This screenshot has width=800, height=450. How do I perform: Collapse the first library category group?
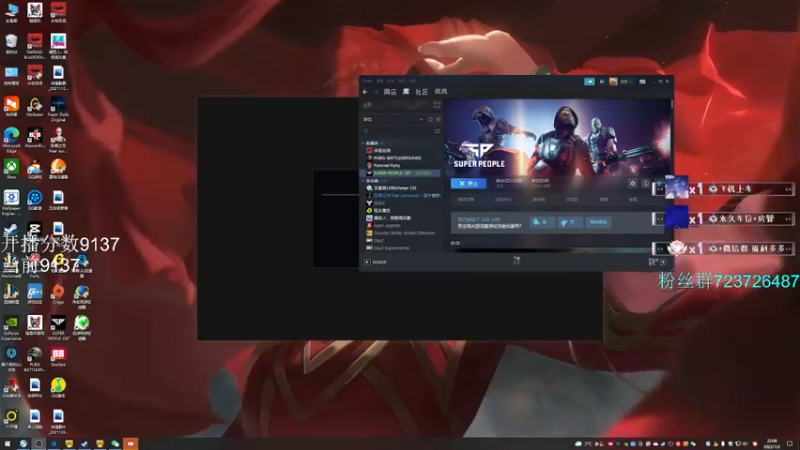coord(363,143)
